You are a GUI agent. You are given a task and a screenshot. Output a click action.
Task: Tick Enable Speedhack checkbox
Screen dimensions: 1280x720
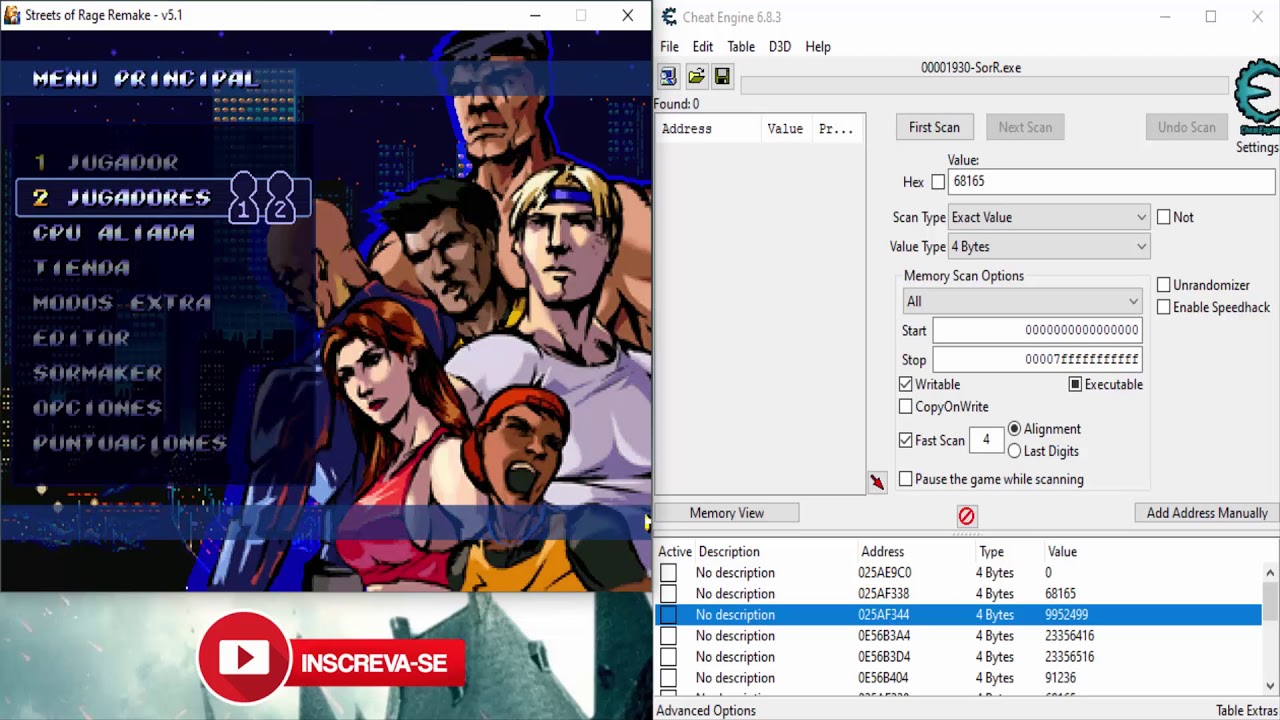click(1163, 307)
